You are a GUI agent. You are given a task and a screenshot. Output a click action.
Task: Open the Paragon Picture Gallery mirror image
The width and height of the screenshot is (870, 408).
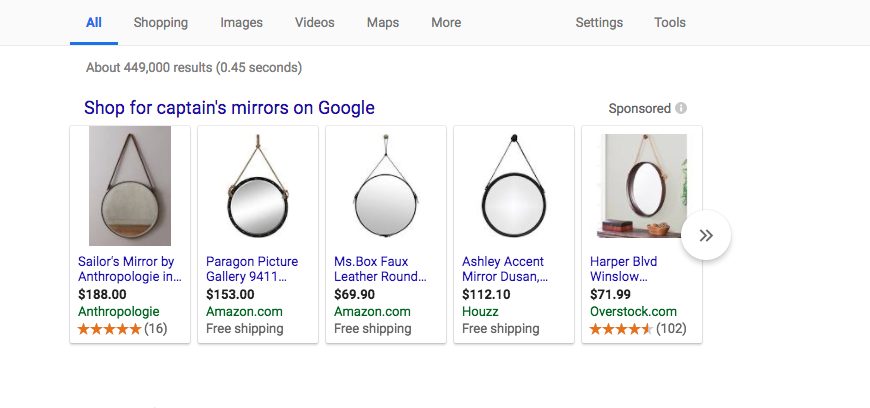[x=258, y=186]
